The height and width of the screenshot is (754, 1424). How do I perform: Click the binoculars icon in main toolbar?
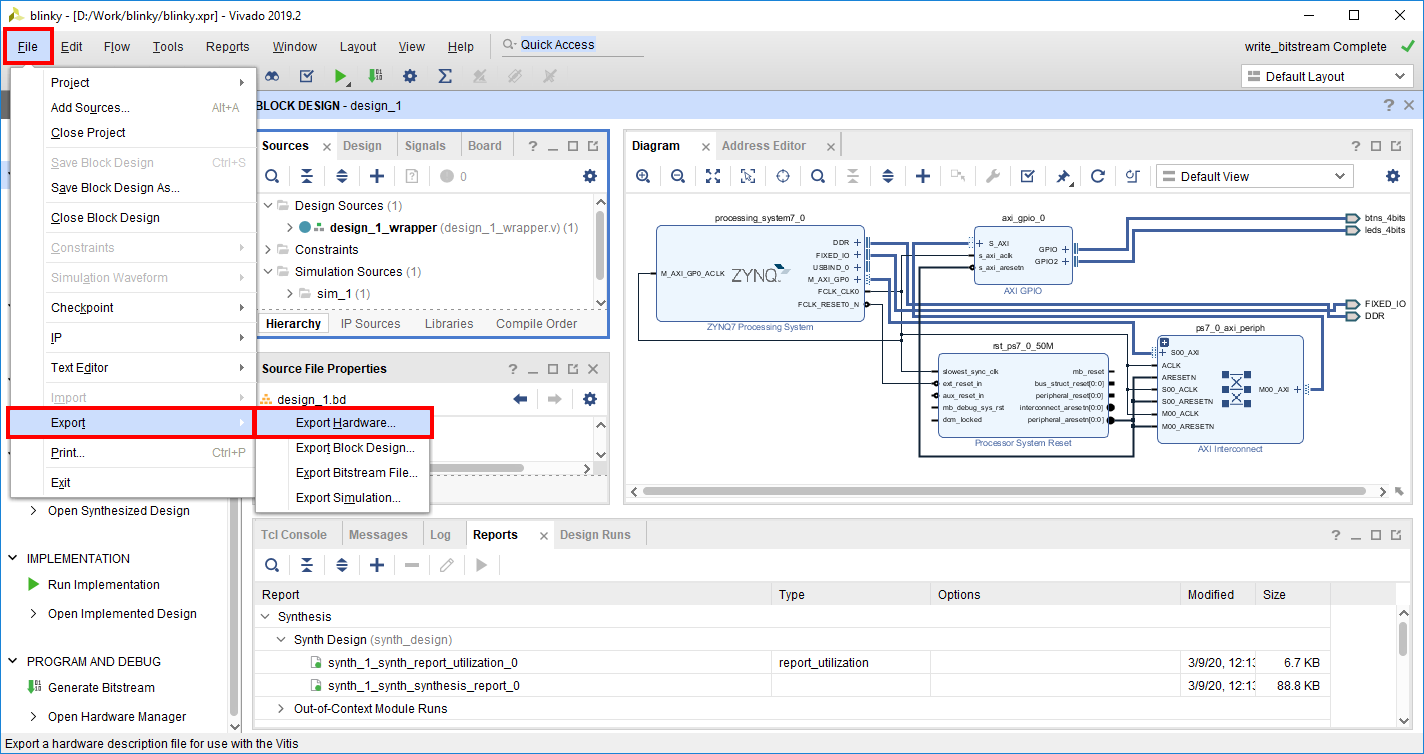[x=272, y=76]
